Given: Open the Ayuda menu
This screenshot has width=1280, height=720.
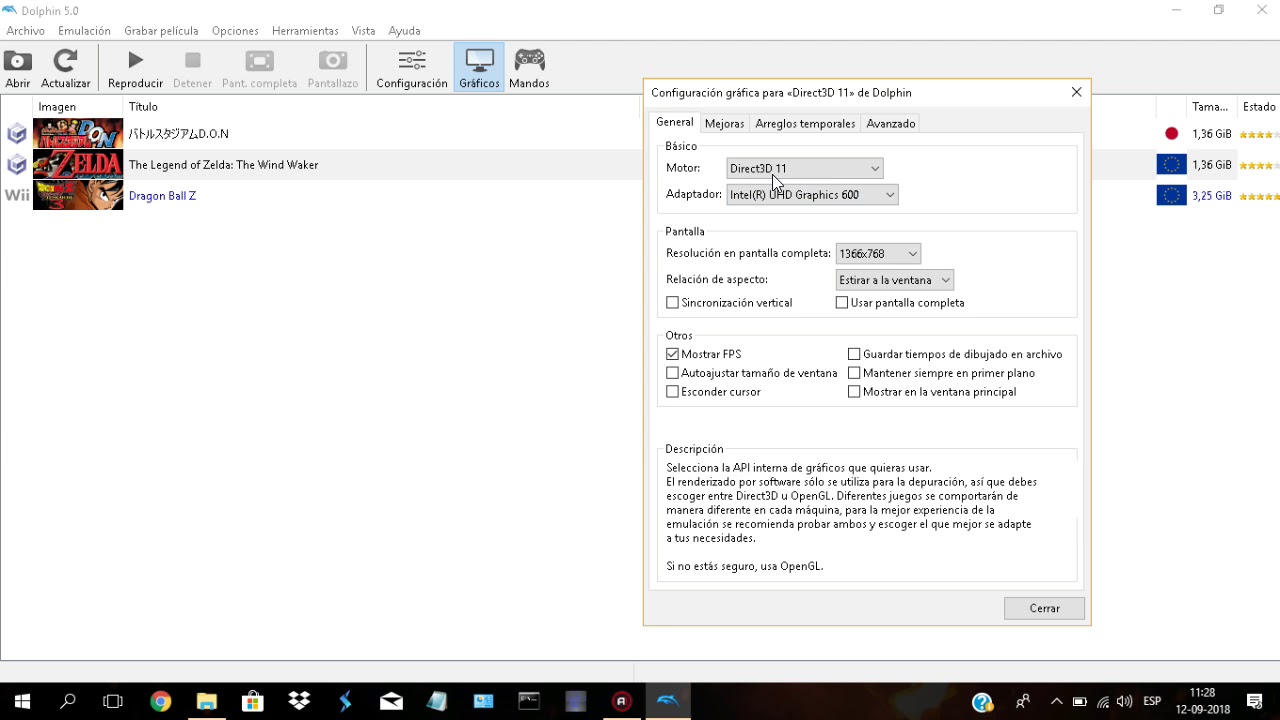Looking at the screenshot, I should (404, 31).
